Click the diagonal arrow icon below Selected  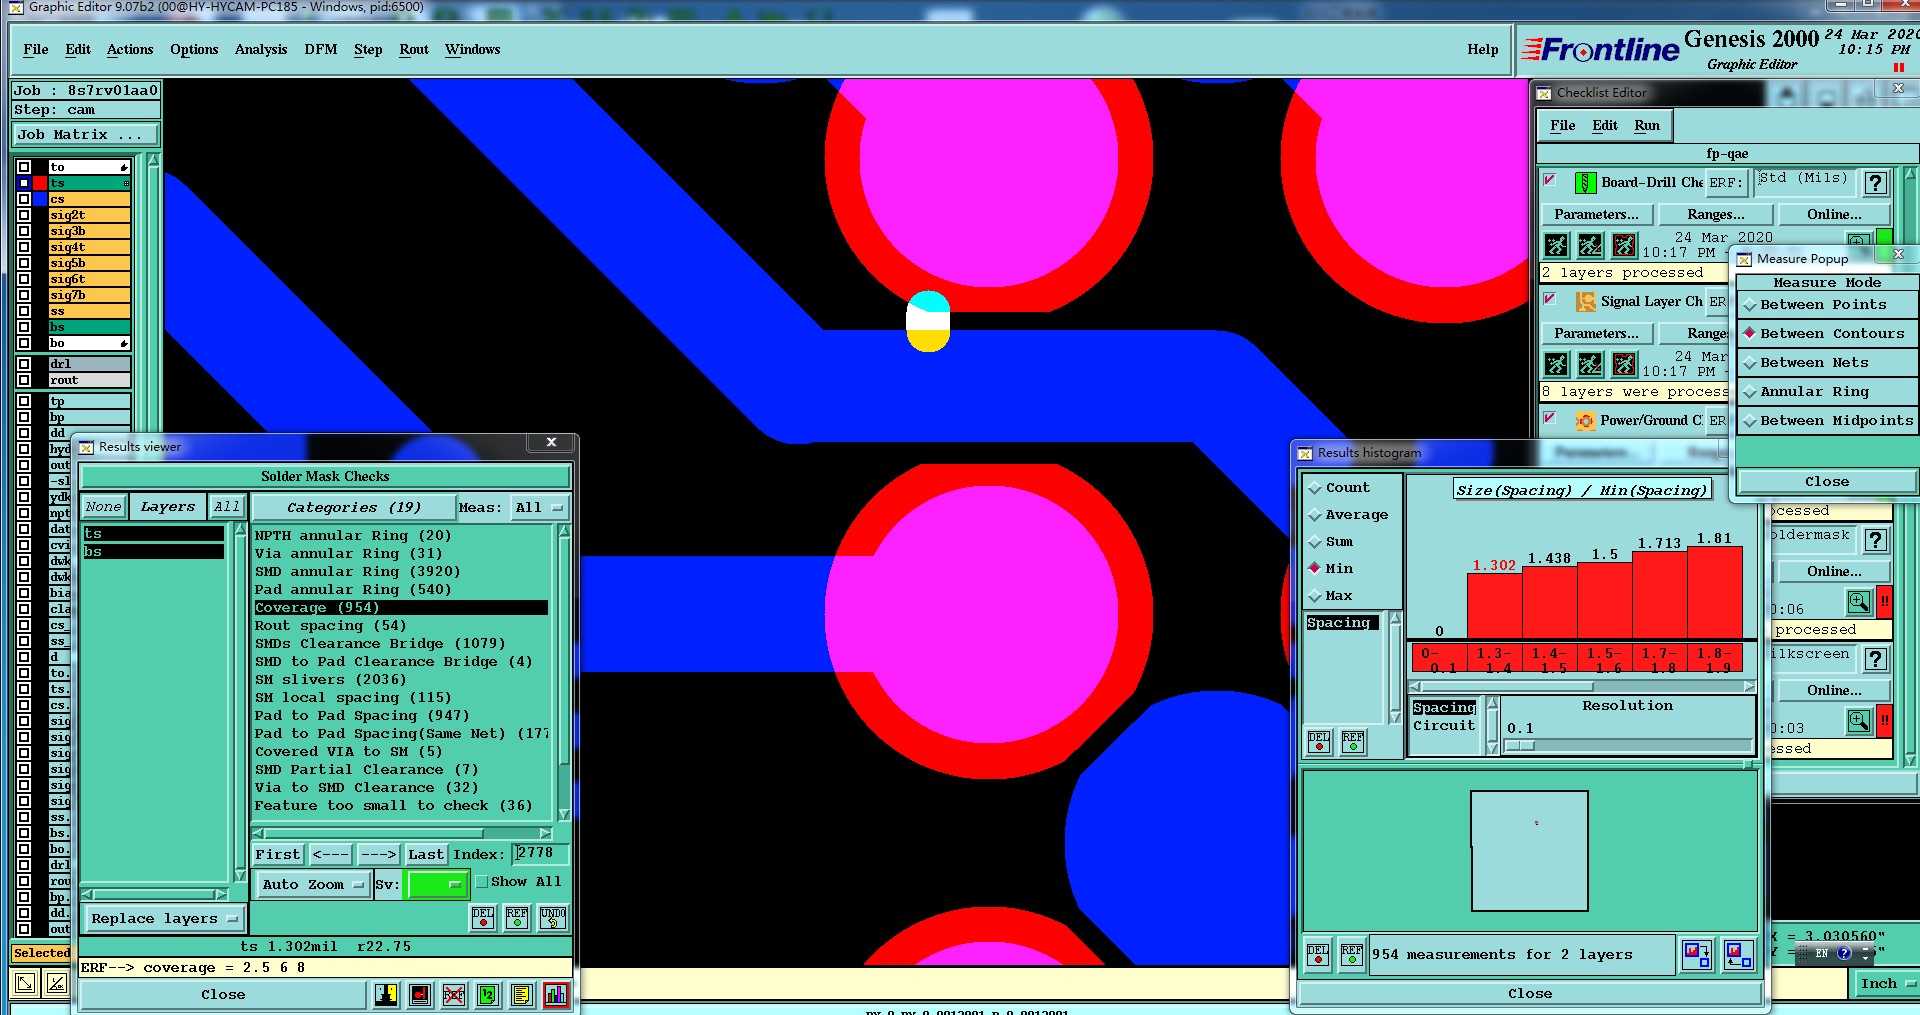(x=25, y=983)
